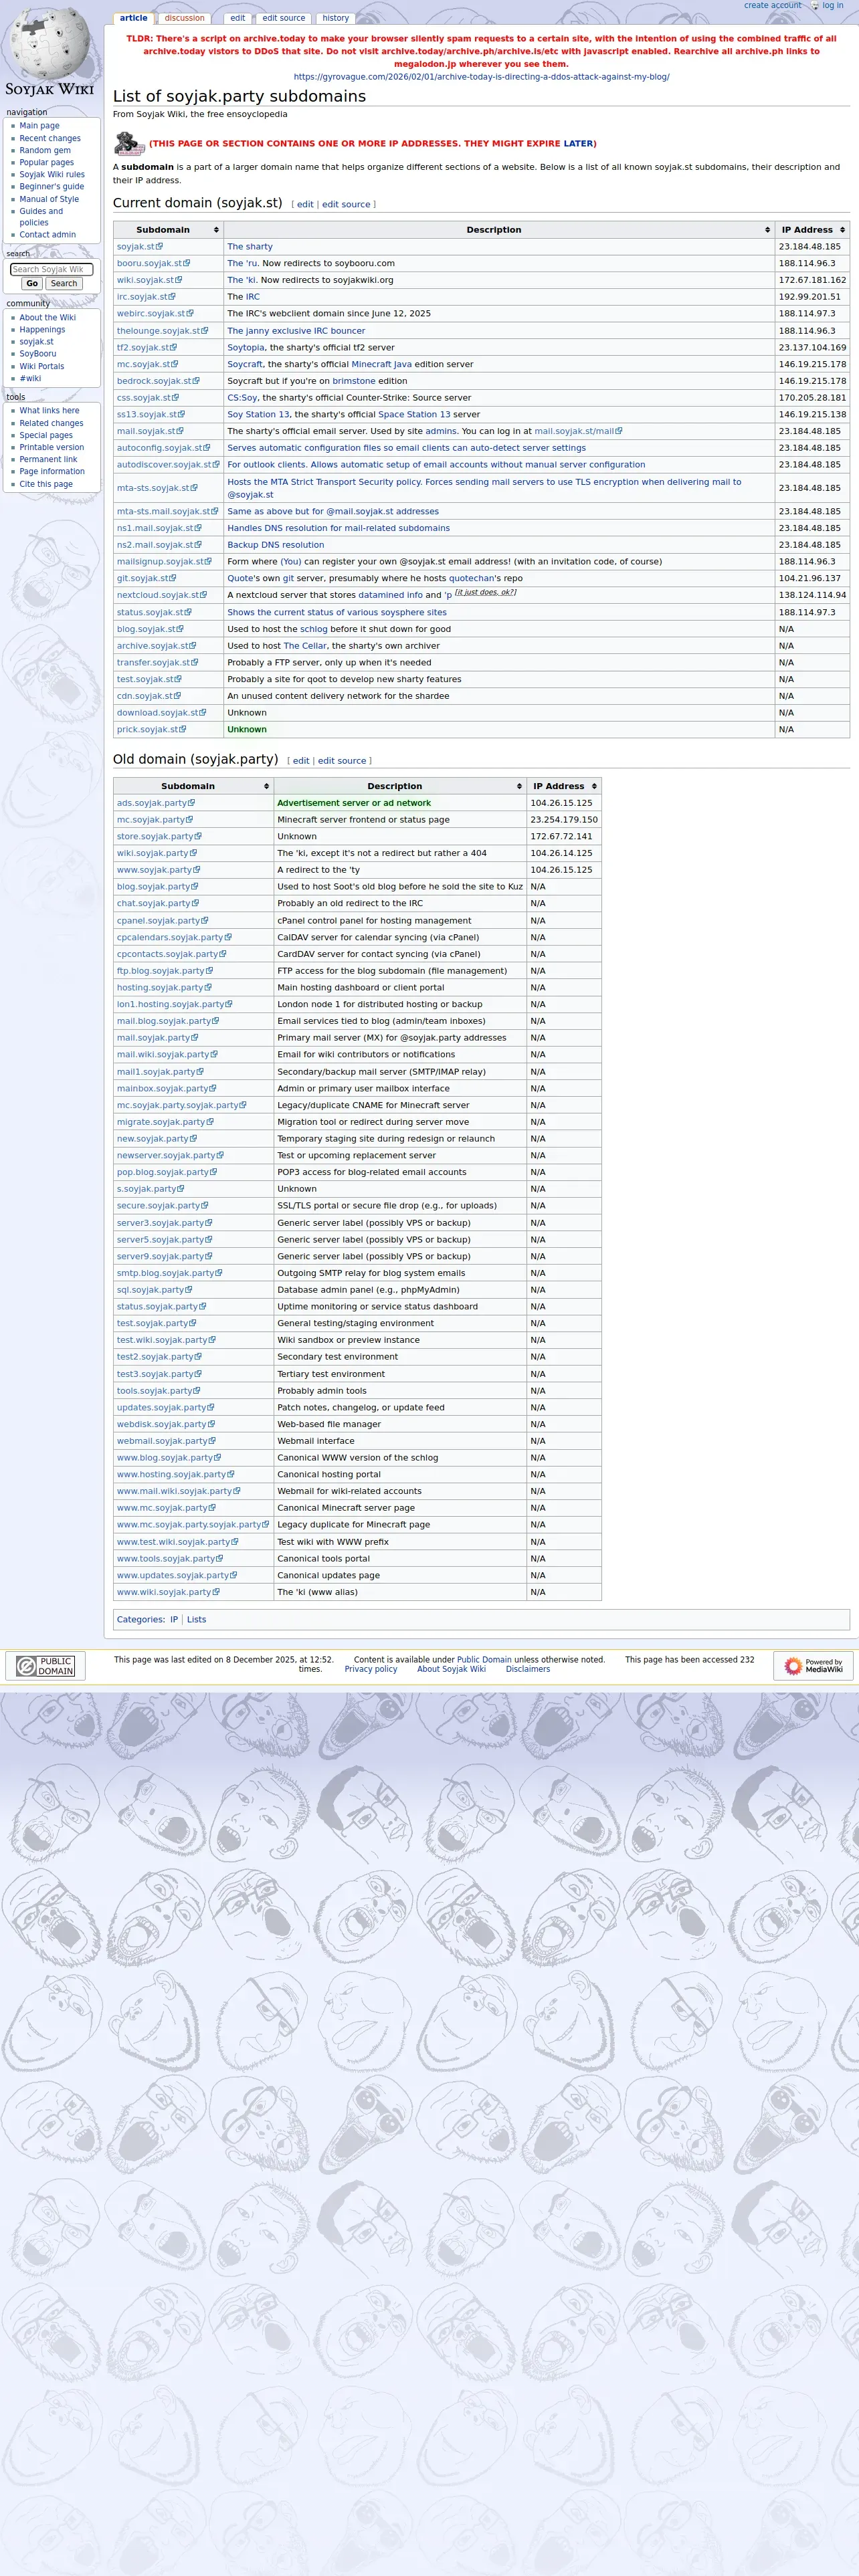Click the log in link

click(x=833, y=6)
